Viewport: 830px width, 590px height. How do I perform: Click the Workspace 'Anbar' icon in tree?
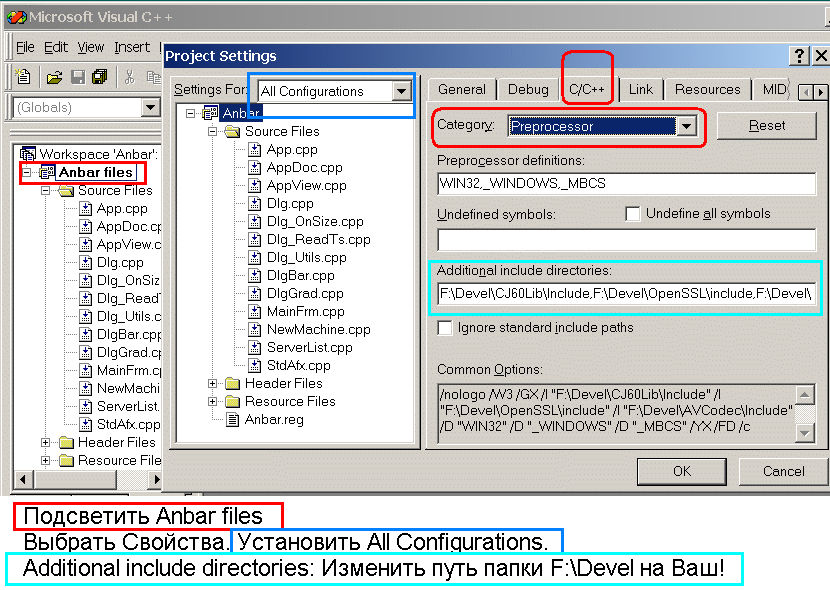click(x=28, y=154)
